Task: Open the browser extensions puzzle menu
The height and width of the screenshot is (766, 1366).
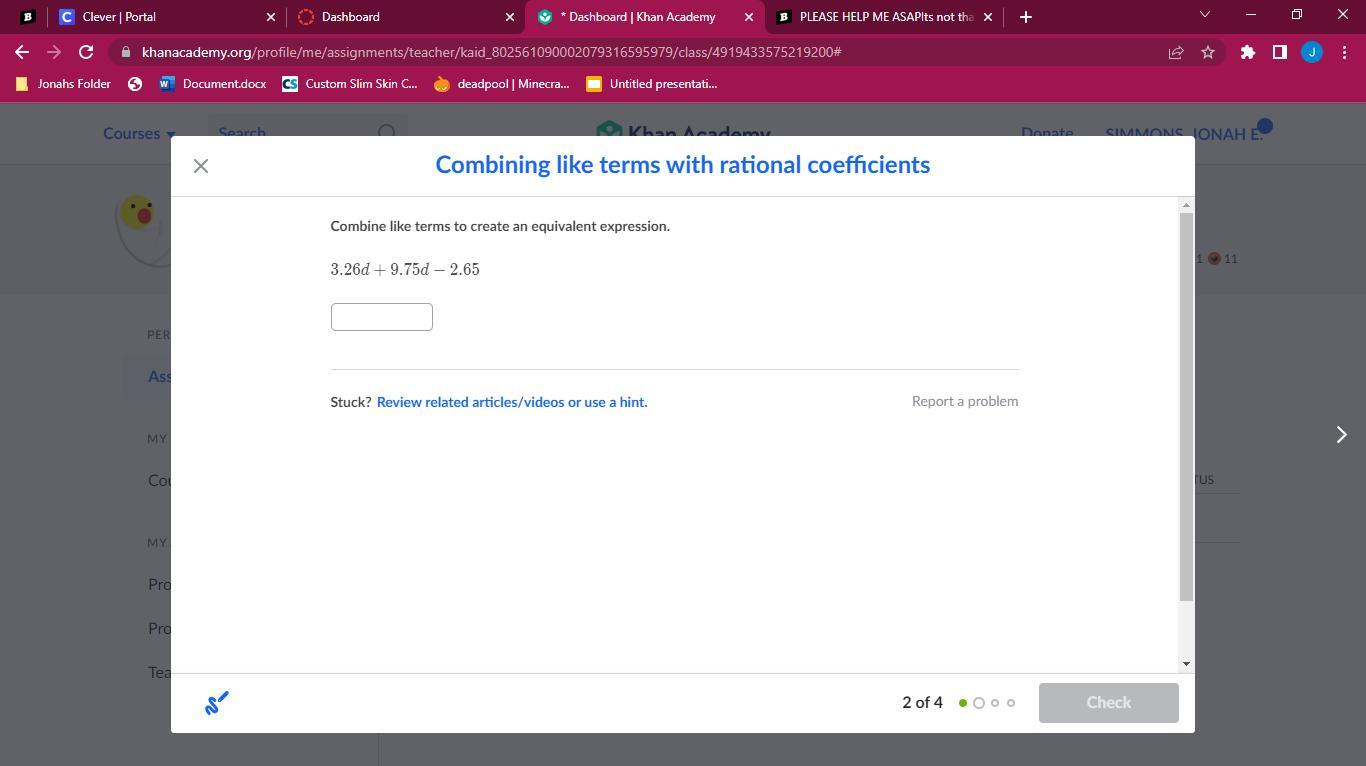Action: [x=1247, y=52]
